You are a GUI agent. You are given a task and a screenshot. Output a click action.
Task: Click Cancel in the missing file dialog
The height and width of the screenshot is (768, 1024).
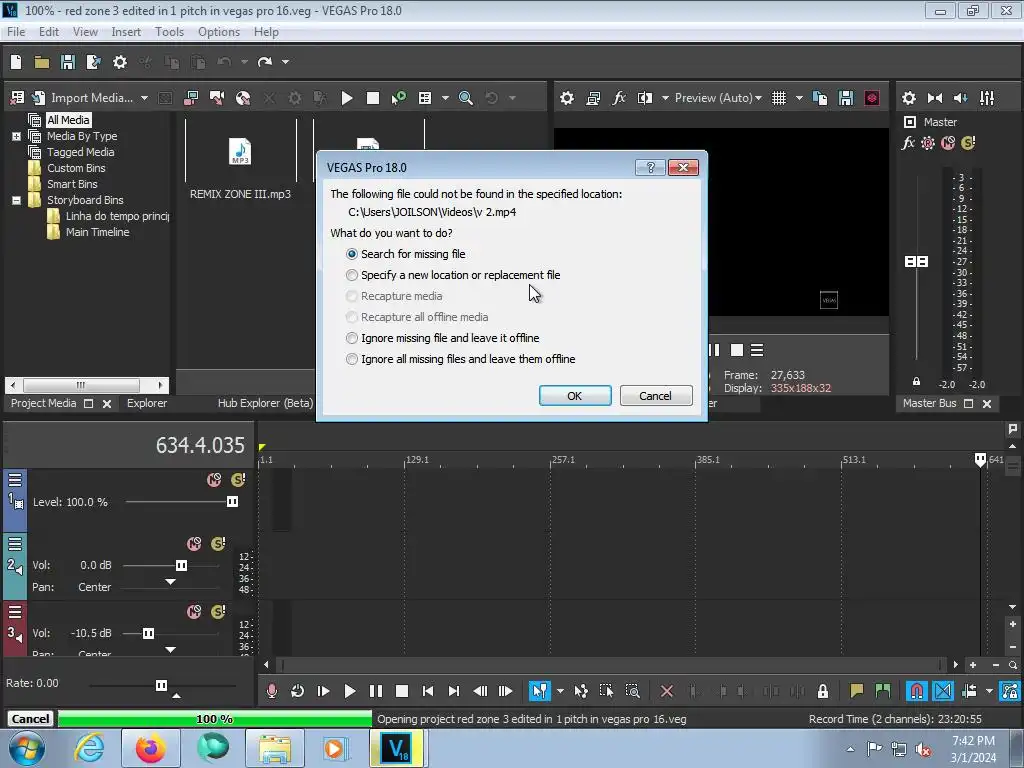[656, 396]
